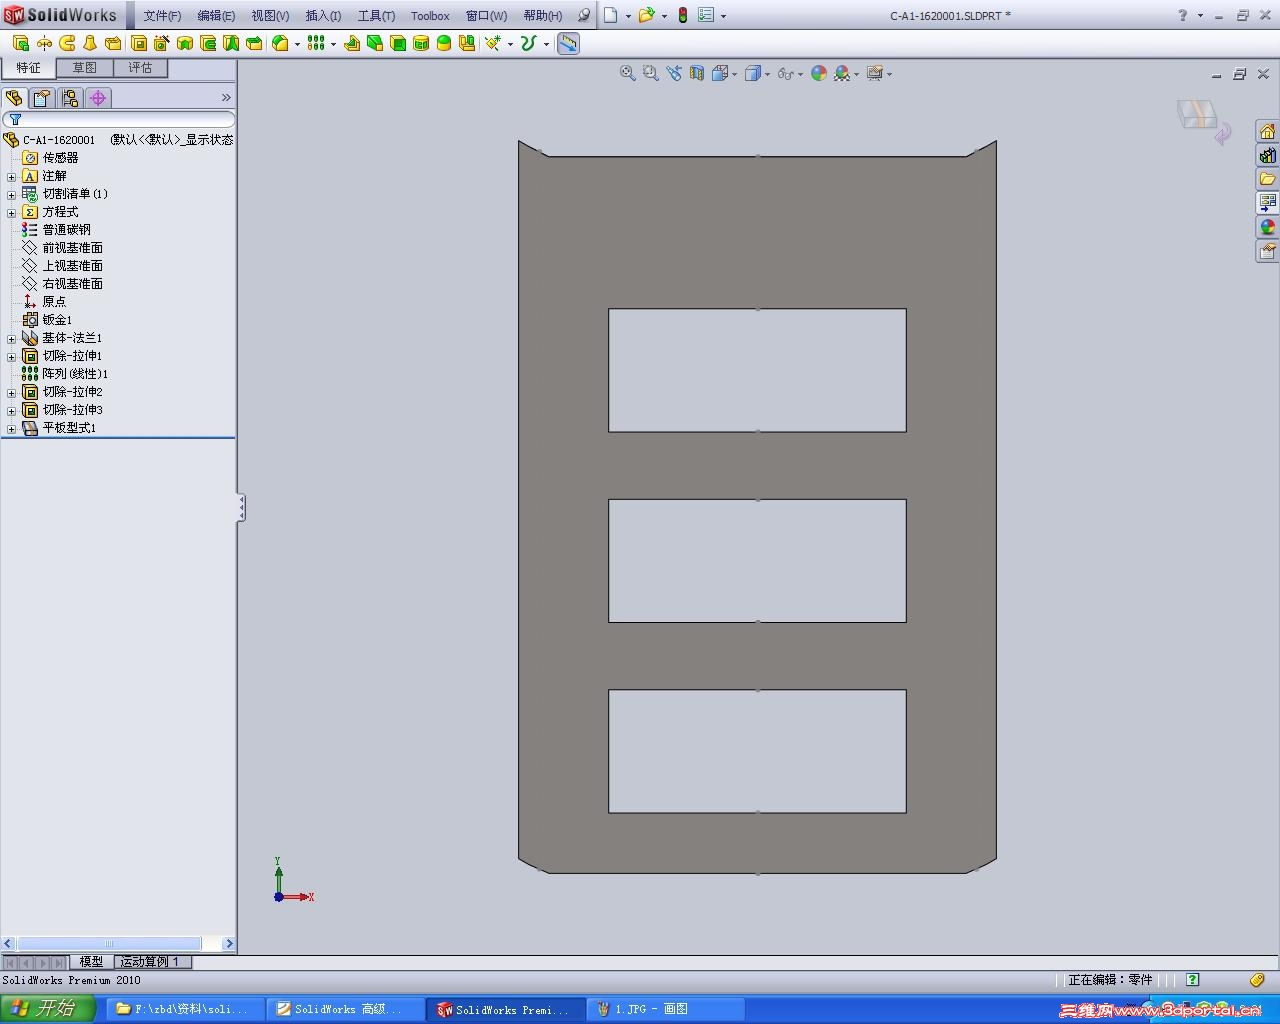Click the View Settings icon
The height and width of the screenshot is (1024, 1280).
875,73
